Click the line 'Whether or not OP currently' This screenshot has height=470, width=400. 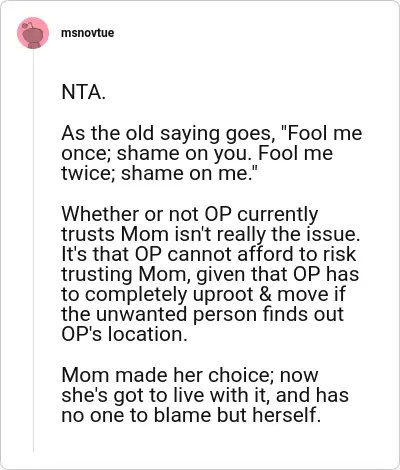coord(189,214)
